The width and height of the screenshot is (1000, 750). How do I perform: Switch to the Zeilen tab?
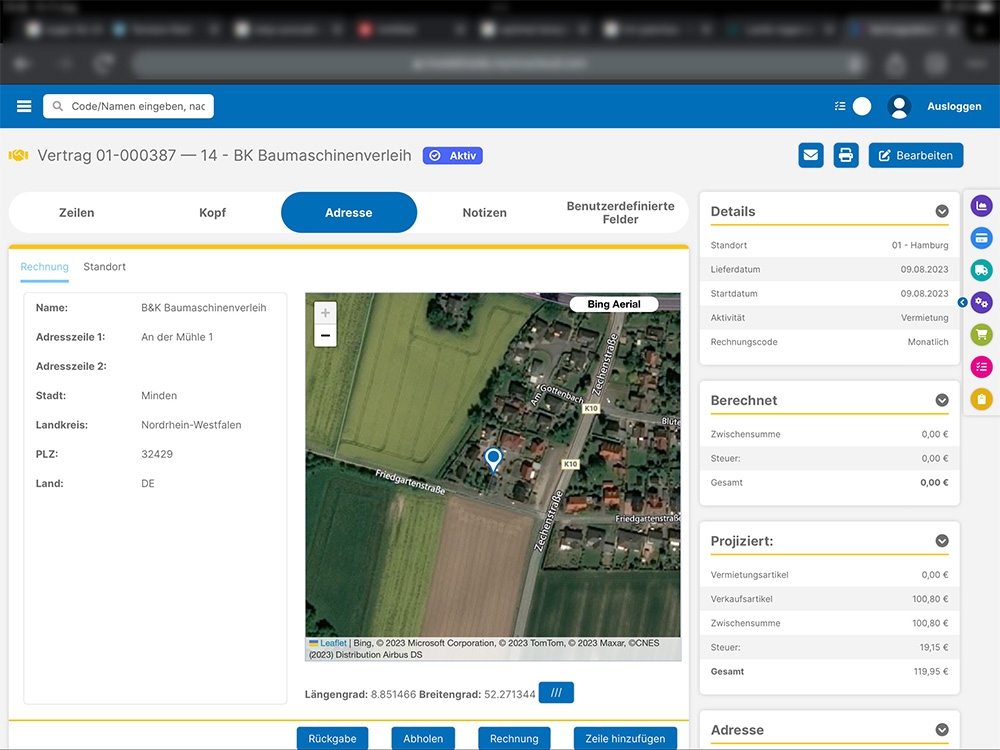click(x=77, y=212)
